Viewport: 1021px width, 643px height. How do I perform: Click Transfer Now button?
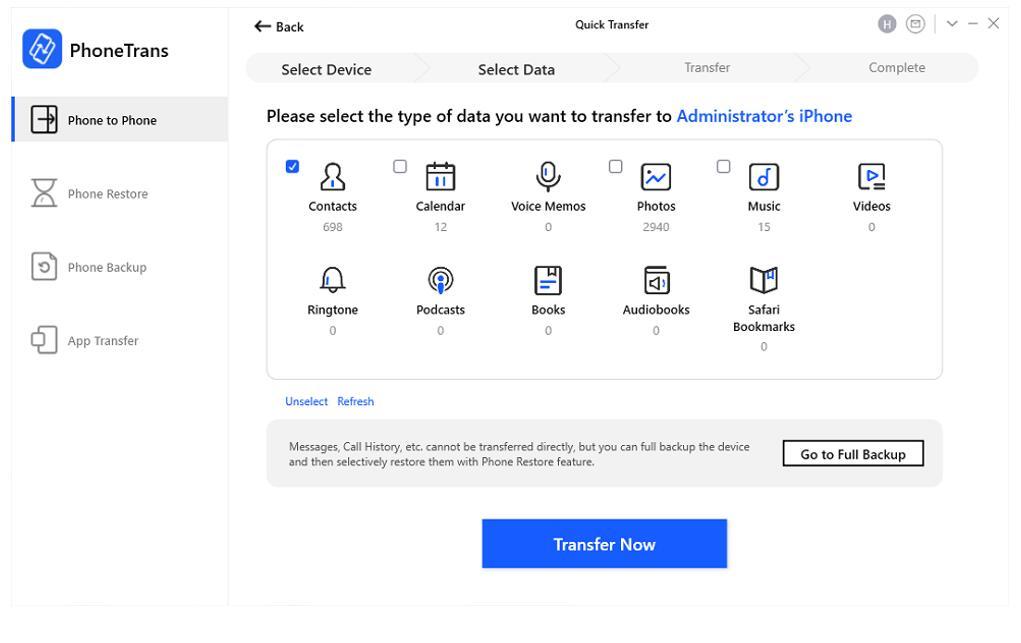tap(604, 544)
